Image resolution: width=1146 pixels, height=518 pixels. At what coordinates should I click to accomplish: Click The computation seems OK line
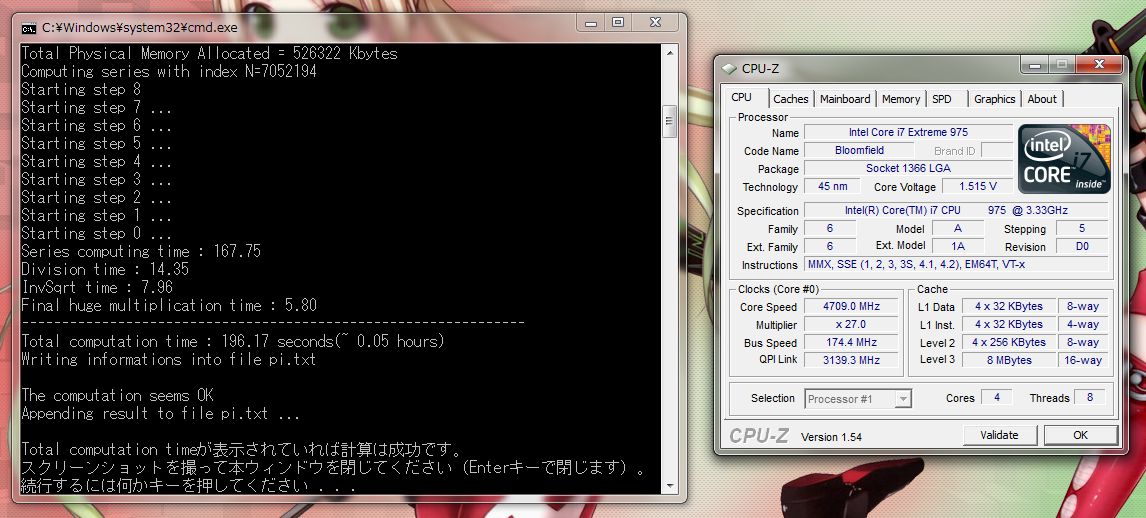117,395
